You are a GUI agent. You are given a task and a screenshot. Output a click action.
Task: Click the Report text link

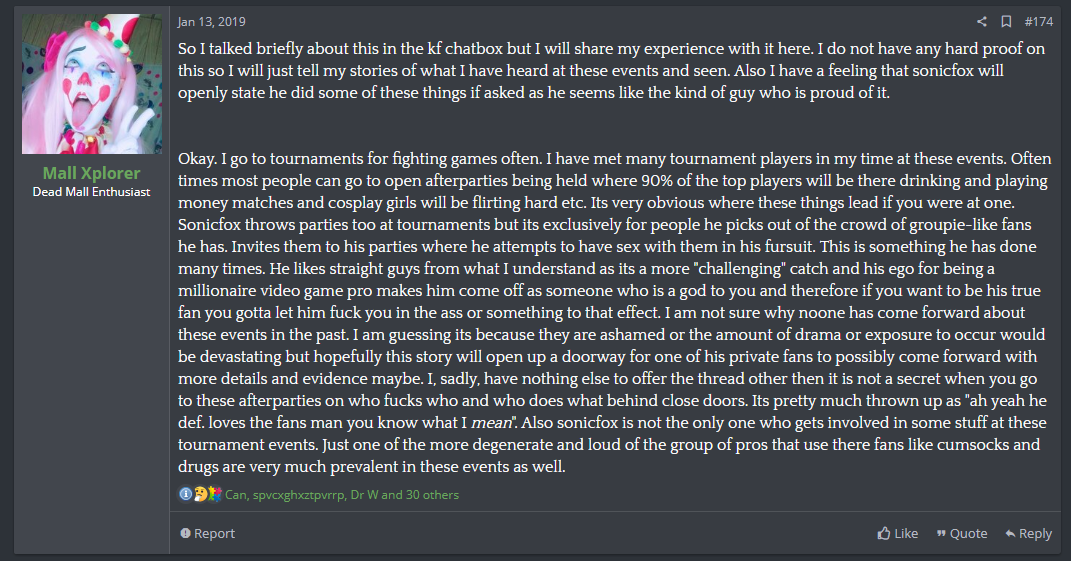pyautogui.click(x=214, y=533)
